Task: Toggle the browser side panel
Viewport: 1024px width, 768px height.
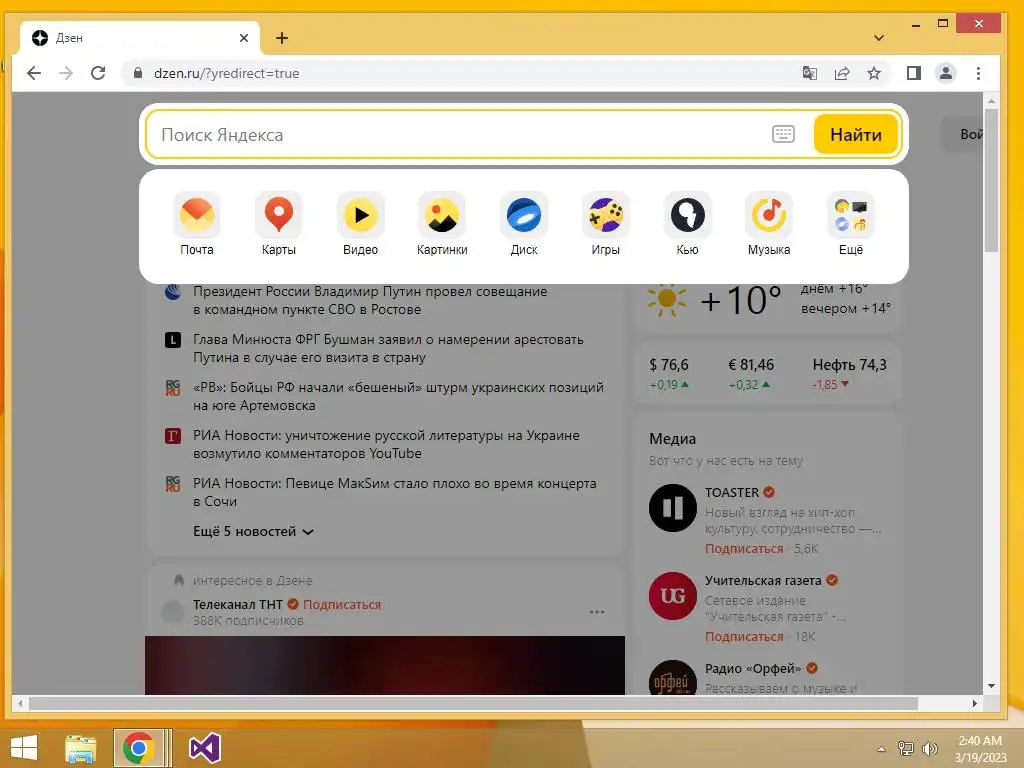Action: 914,73
